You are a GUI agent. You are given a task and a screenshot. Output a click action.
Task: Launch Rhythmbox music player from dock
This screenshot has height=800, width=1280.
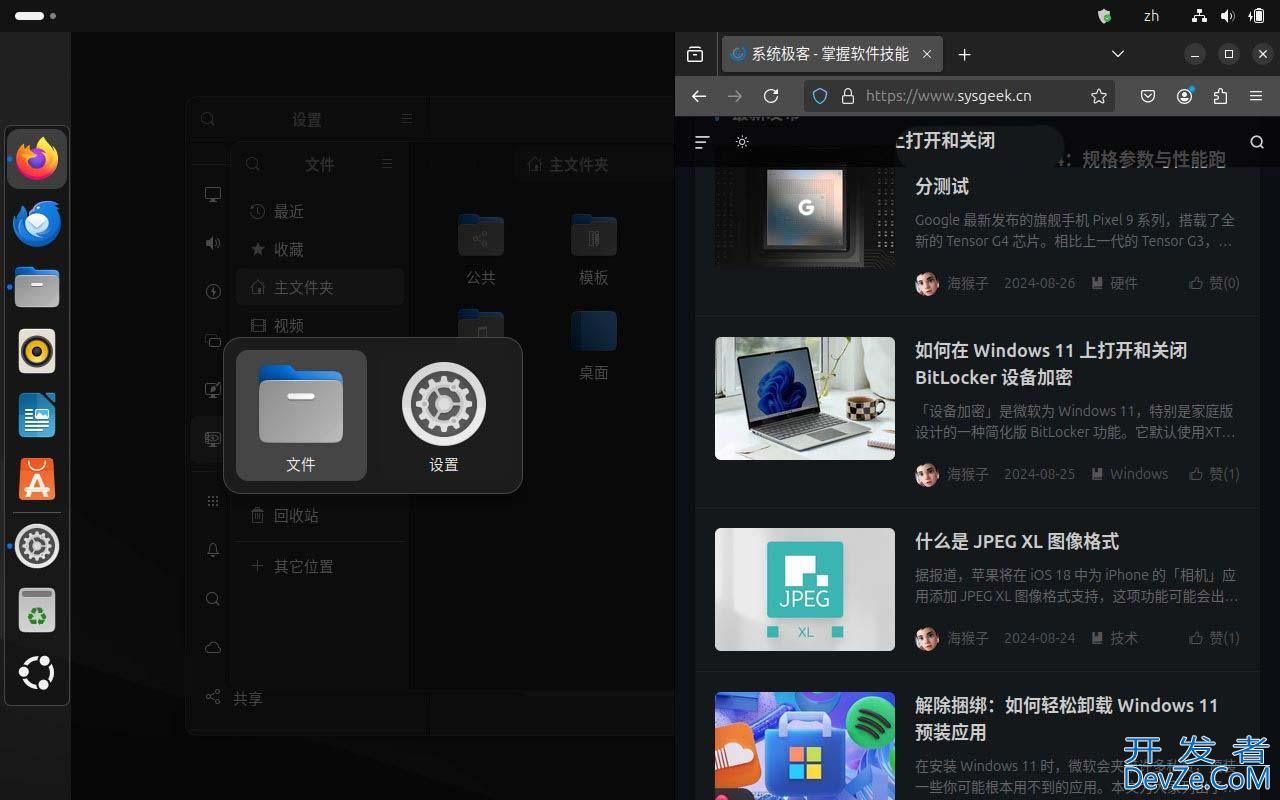point(37,351)
